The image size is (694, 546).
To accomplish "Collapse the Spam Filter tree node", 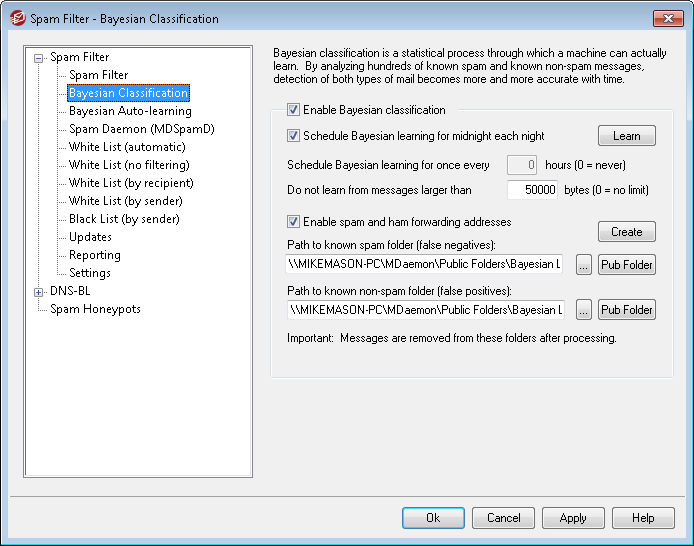I will tap(39, 58).
